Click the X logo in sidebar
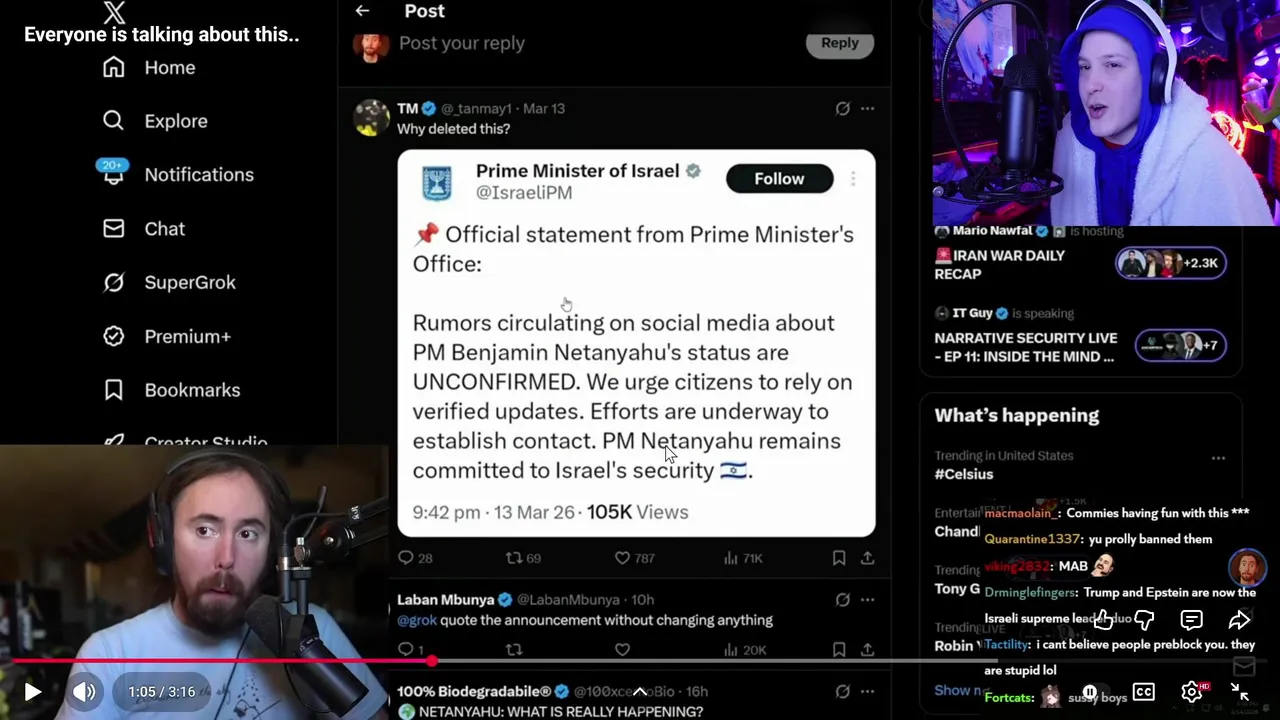The image size is (1280, 720). click(x=114, y=12)
